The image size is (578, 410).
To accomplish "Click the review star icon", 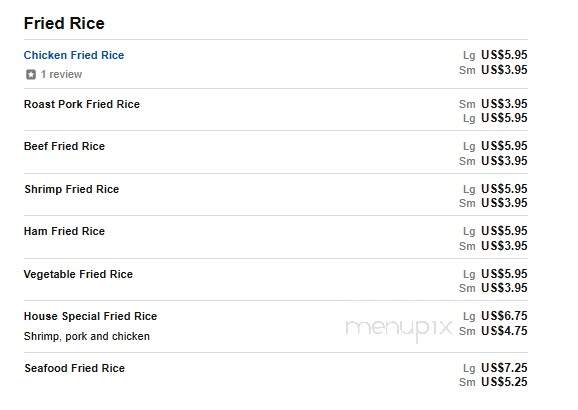I will (31, 74).
